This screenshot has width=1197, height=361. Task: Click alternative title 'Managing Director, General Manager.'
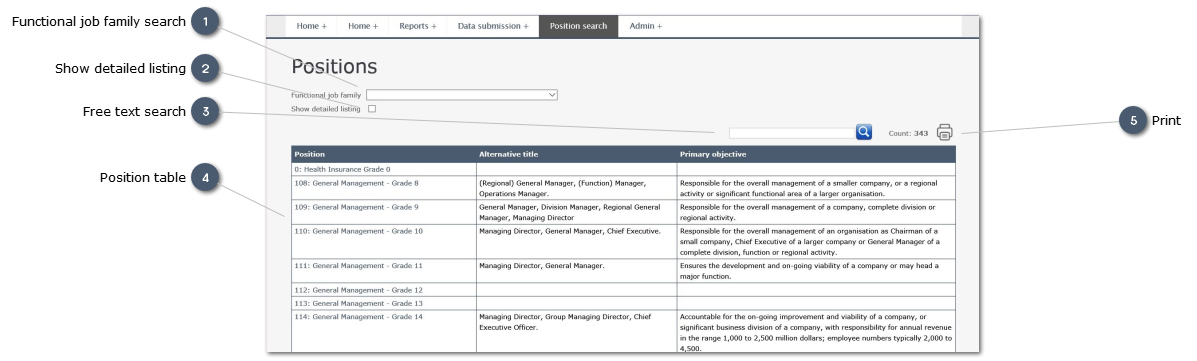click(x=541, y=266)
